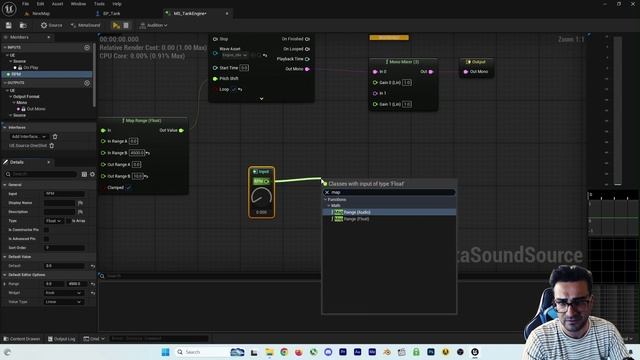Open the Edit menu
Viewport: 640px width, 360px height.
(x=40, y=4)
